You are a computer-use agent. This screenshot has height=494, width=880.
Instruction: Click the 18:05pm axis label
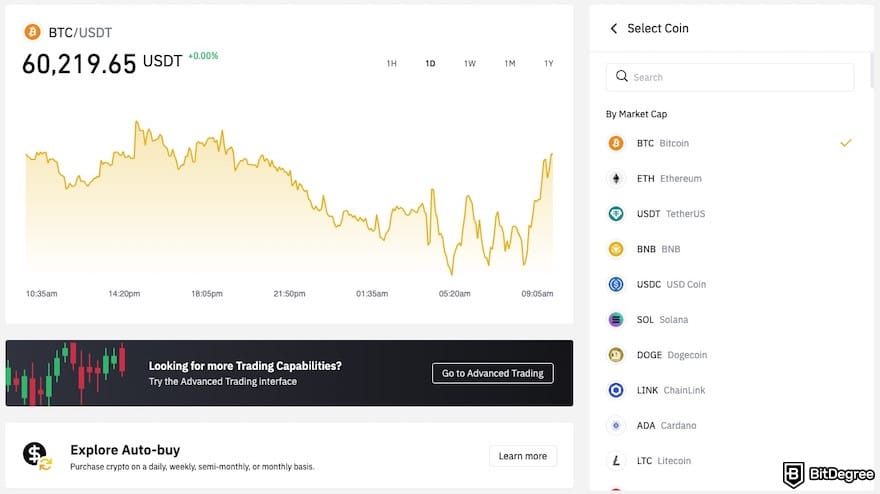[x=207, y=294]
